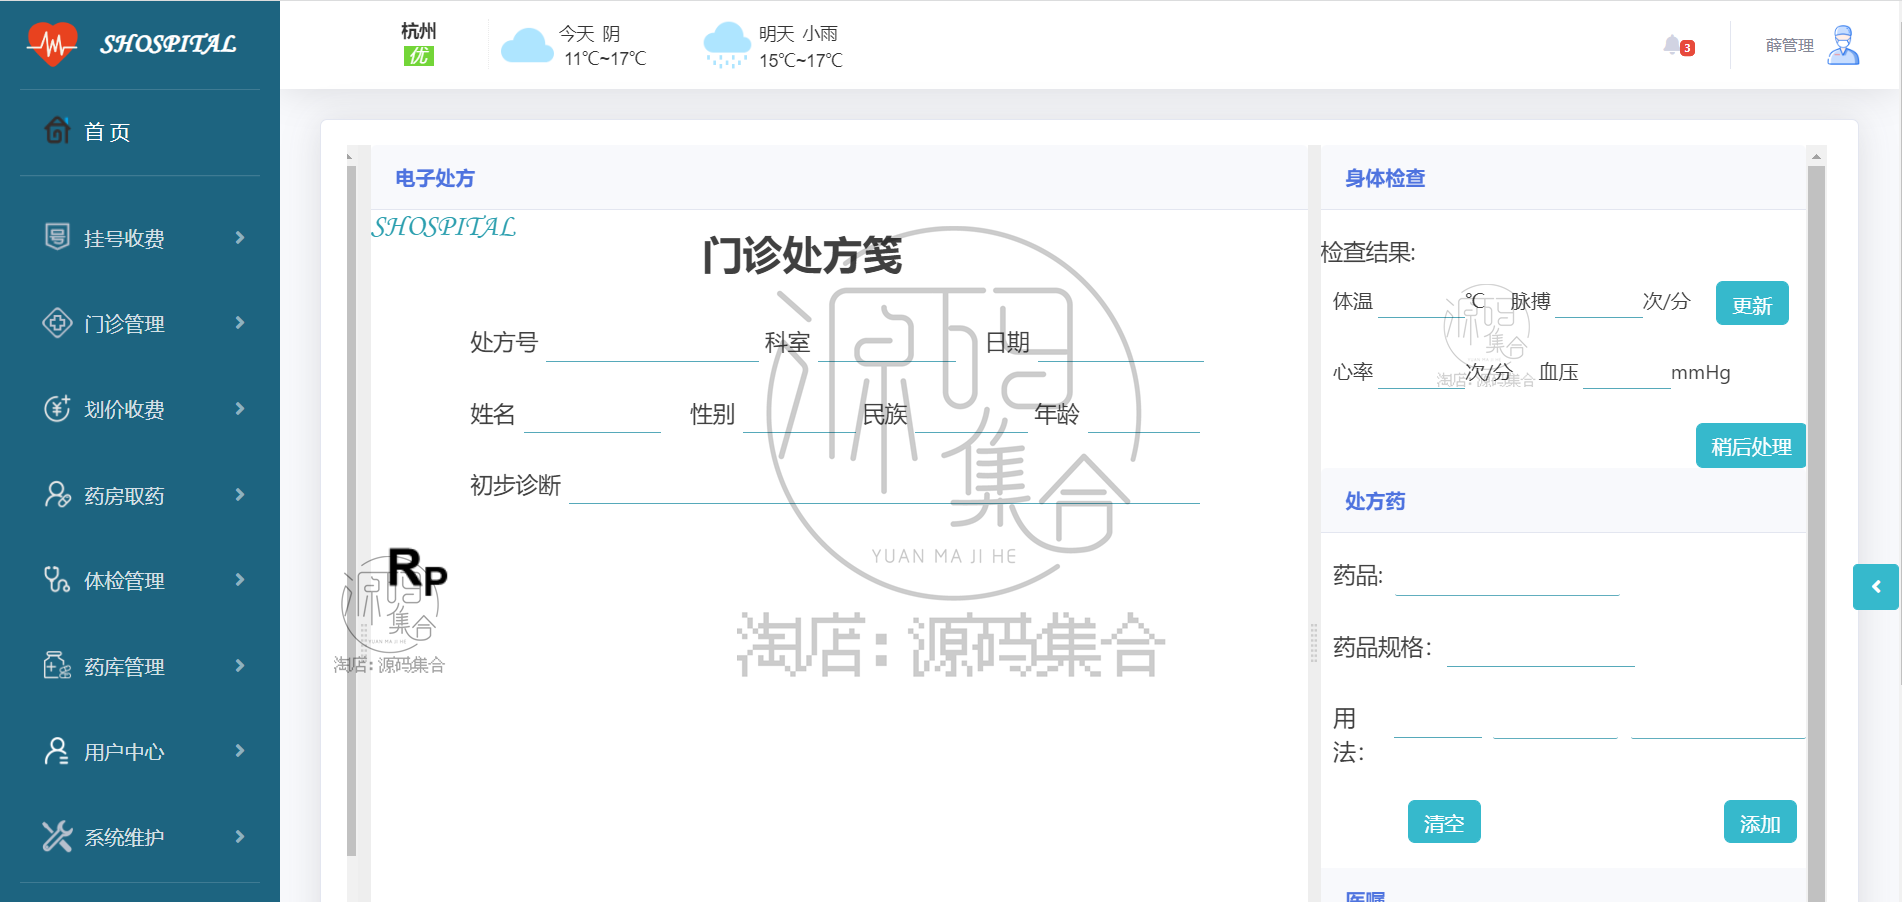The width and height of the screenshot is (1902, 902).
Task: Click the 门诊管理 medical cross icon
Action: [57, 323]
